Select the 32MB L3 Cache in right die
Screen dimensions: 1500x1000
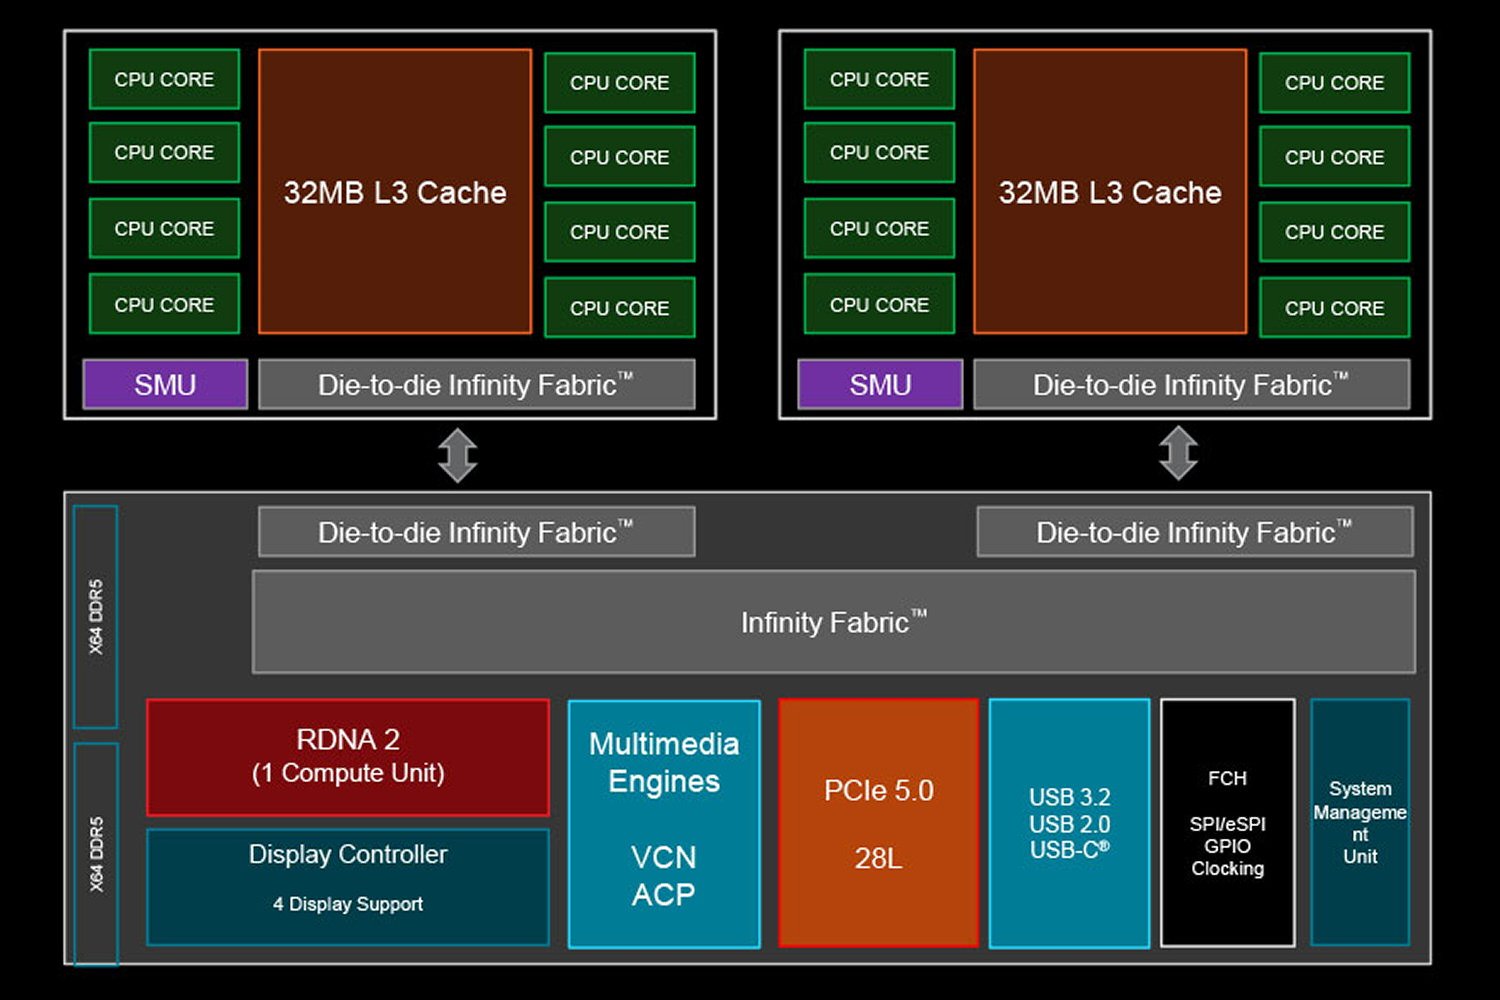(x=1110, y=191)
